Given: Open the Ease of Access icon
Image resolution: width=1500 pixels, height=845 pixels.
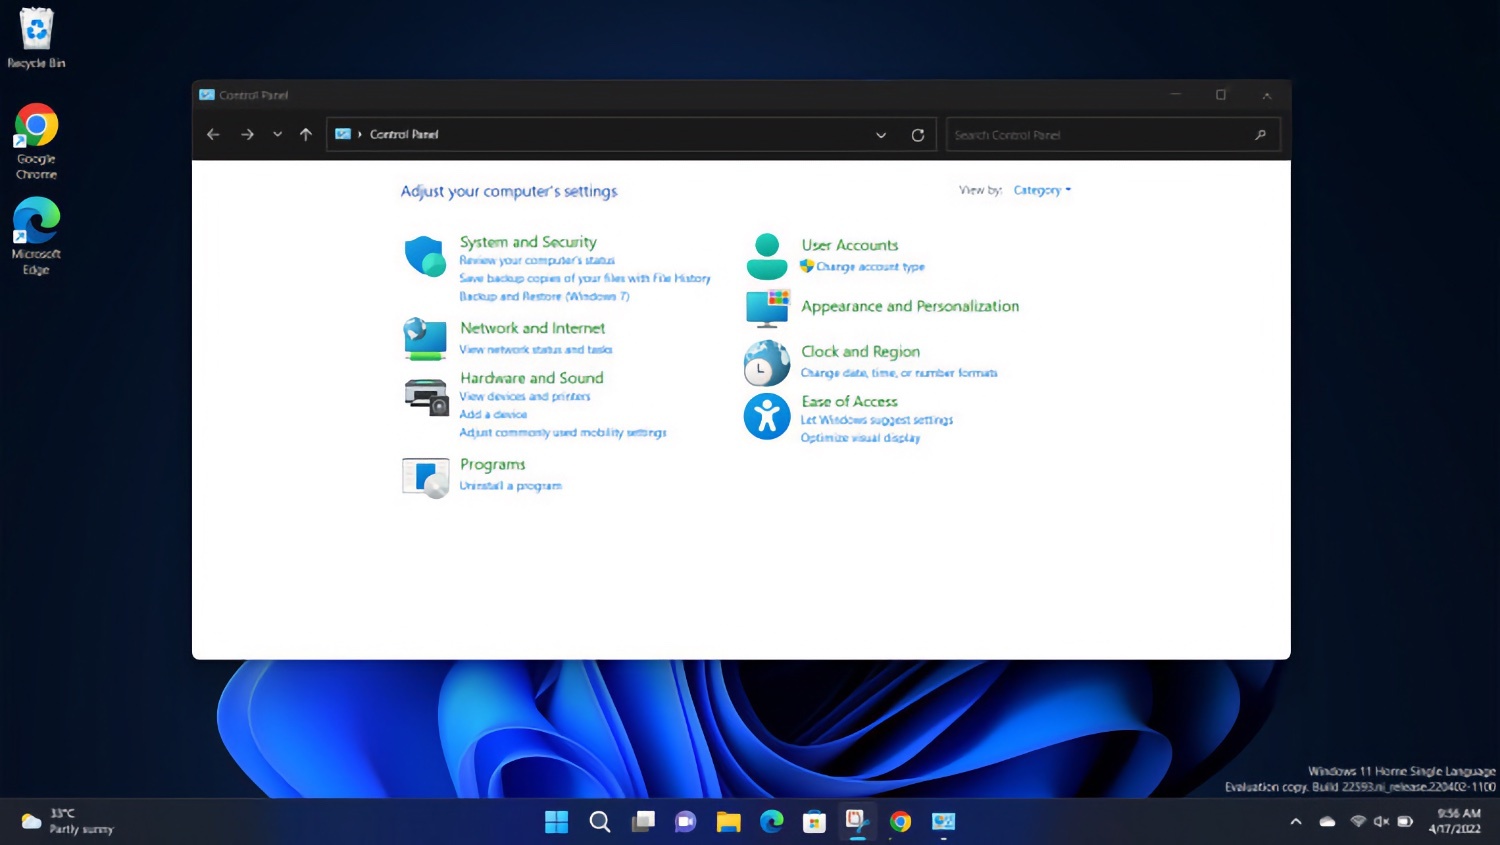Looking at the screenshot, I should tap(767, 416).
